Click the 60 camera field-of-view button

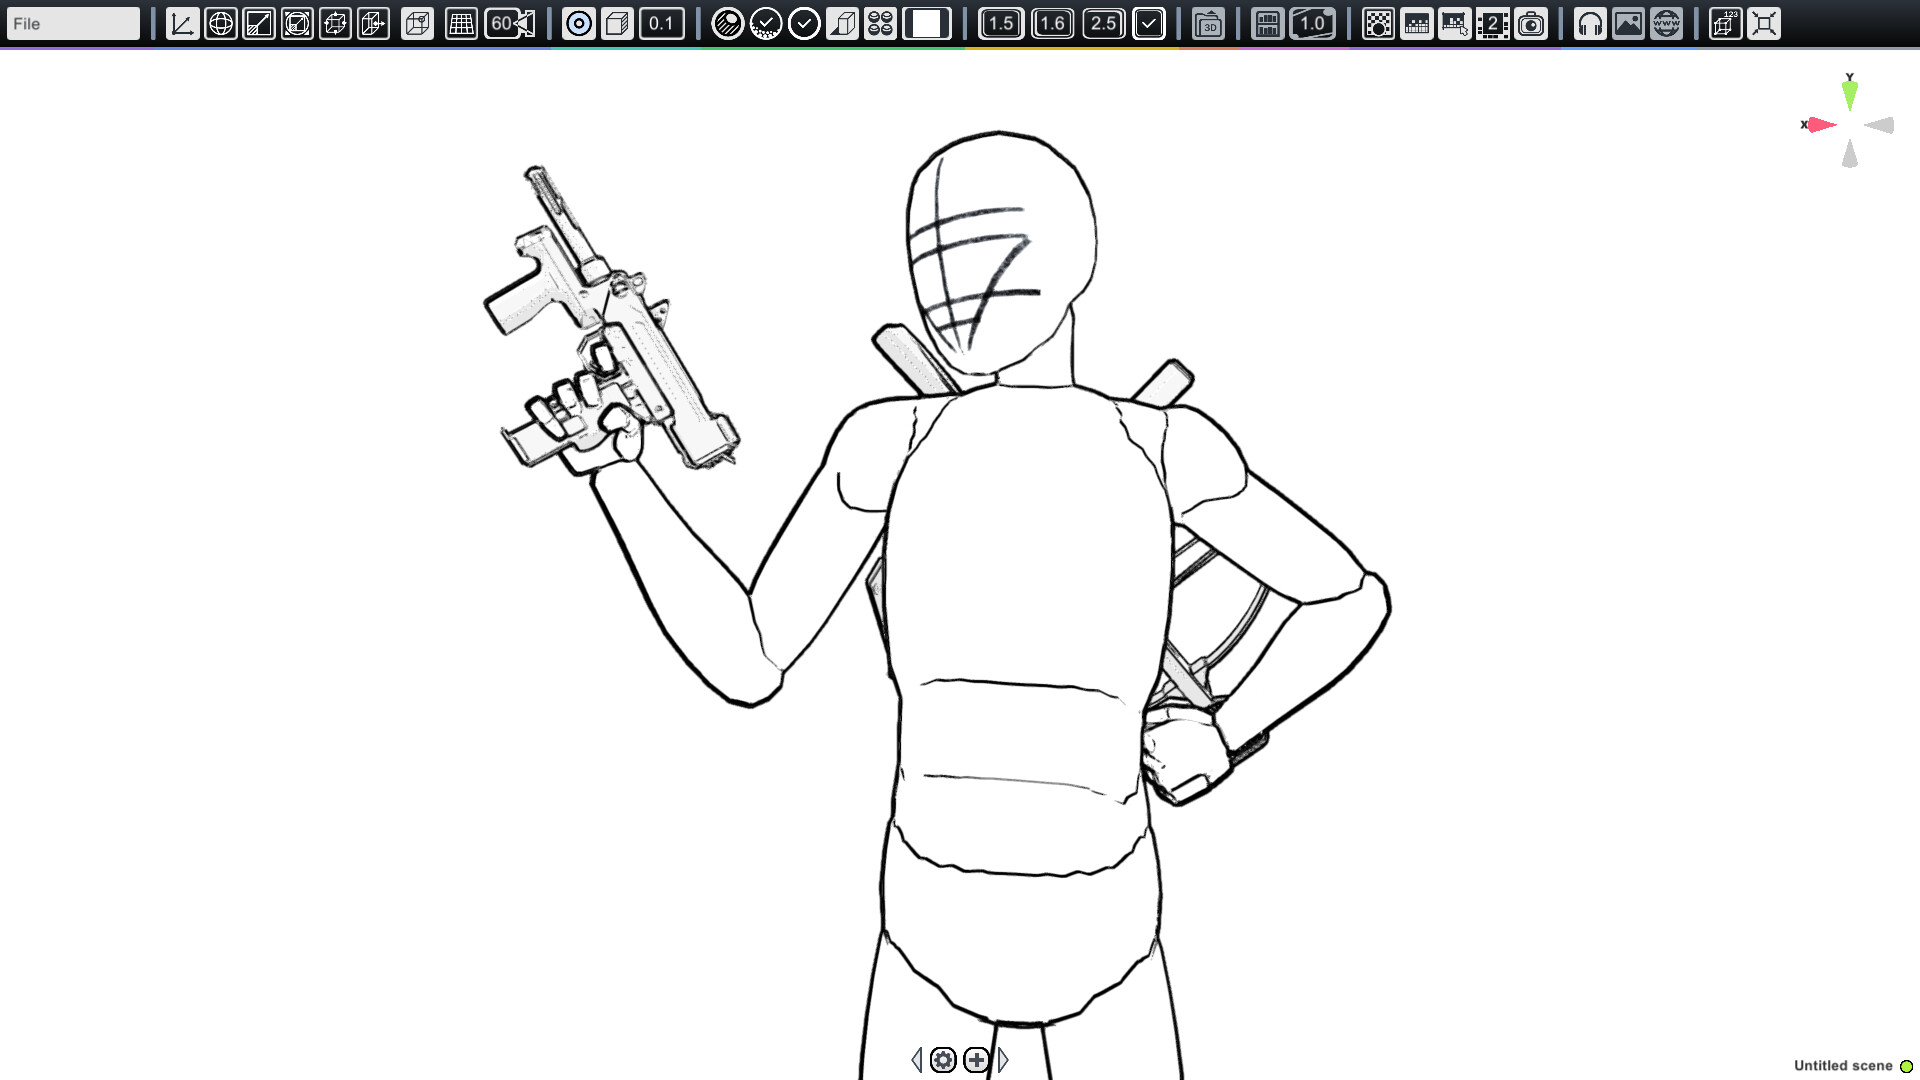(x=510, y=23)
